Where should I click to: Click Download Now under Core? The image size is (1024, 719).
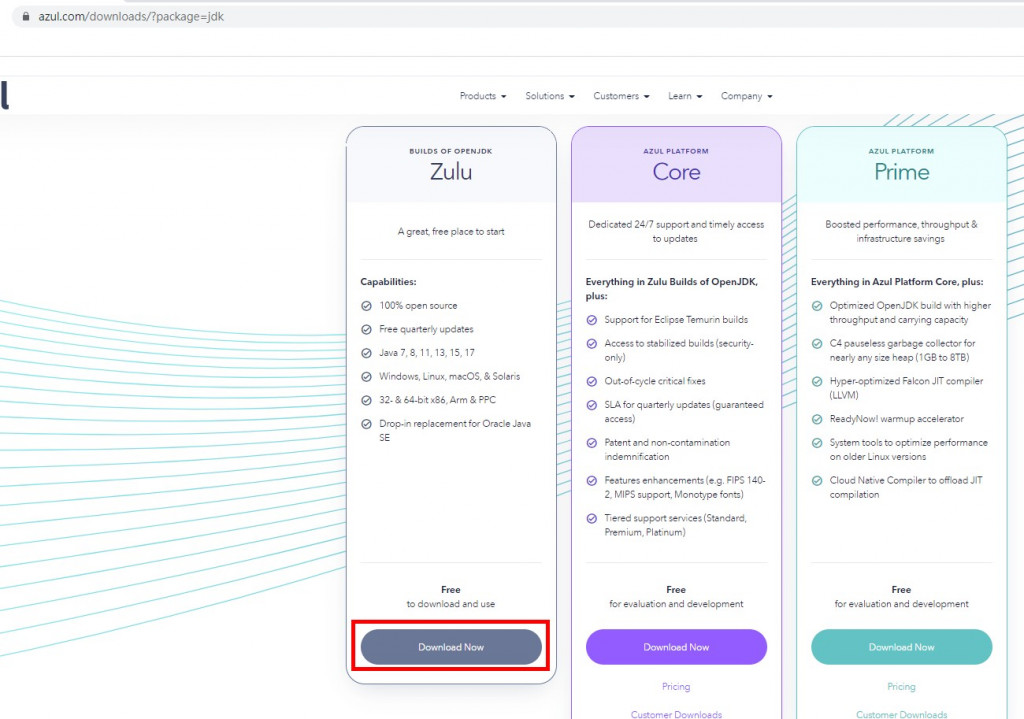click(x=676, y=647)
